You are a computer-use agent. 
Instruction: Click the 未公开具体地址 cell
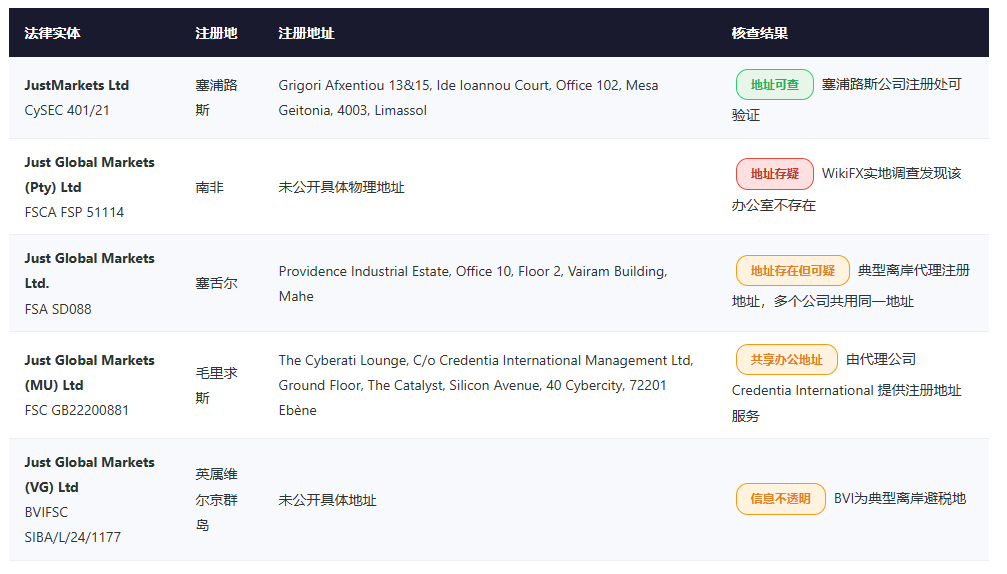click(x=327, y=500)
